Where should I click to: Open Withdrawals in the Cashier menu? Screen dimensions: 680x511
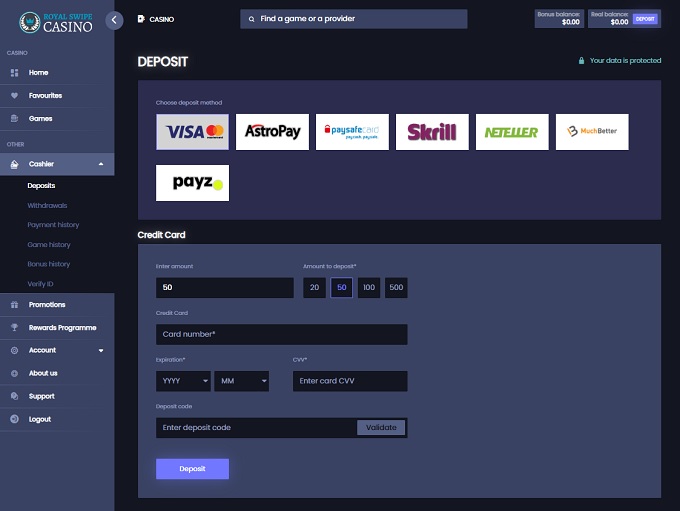click(46, 205)
